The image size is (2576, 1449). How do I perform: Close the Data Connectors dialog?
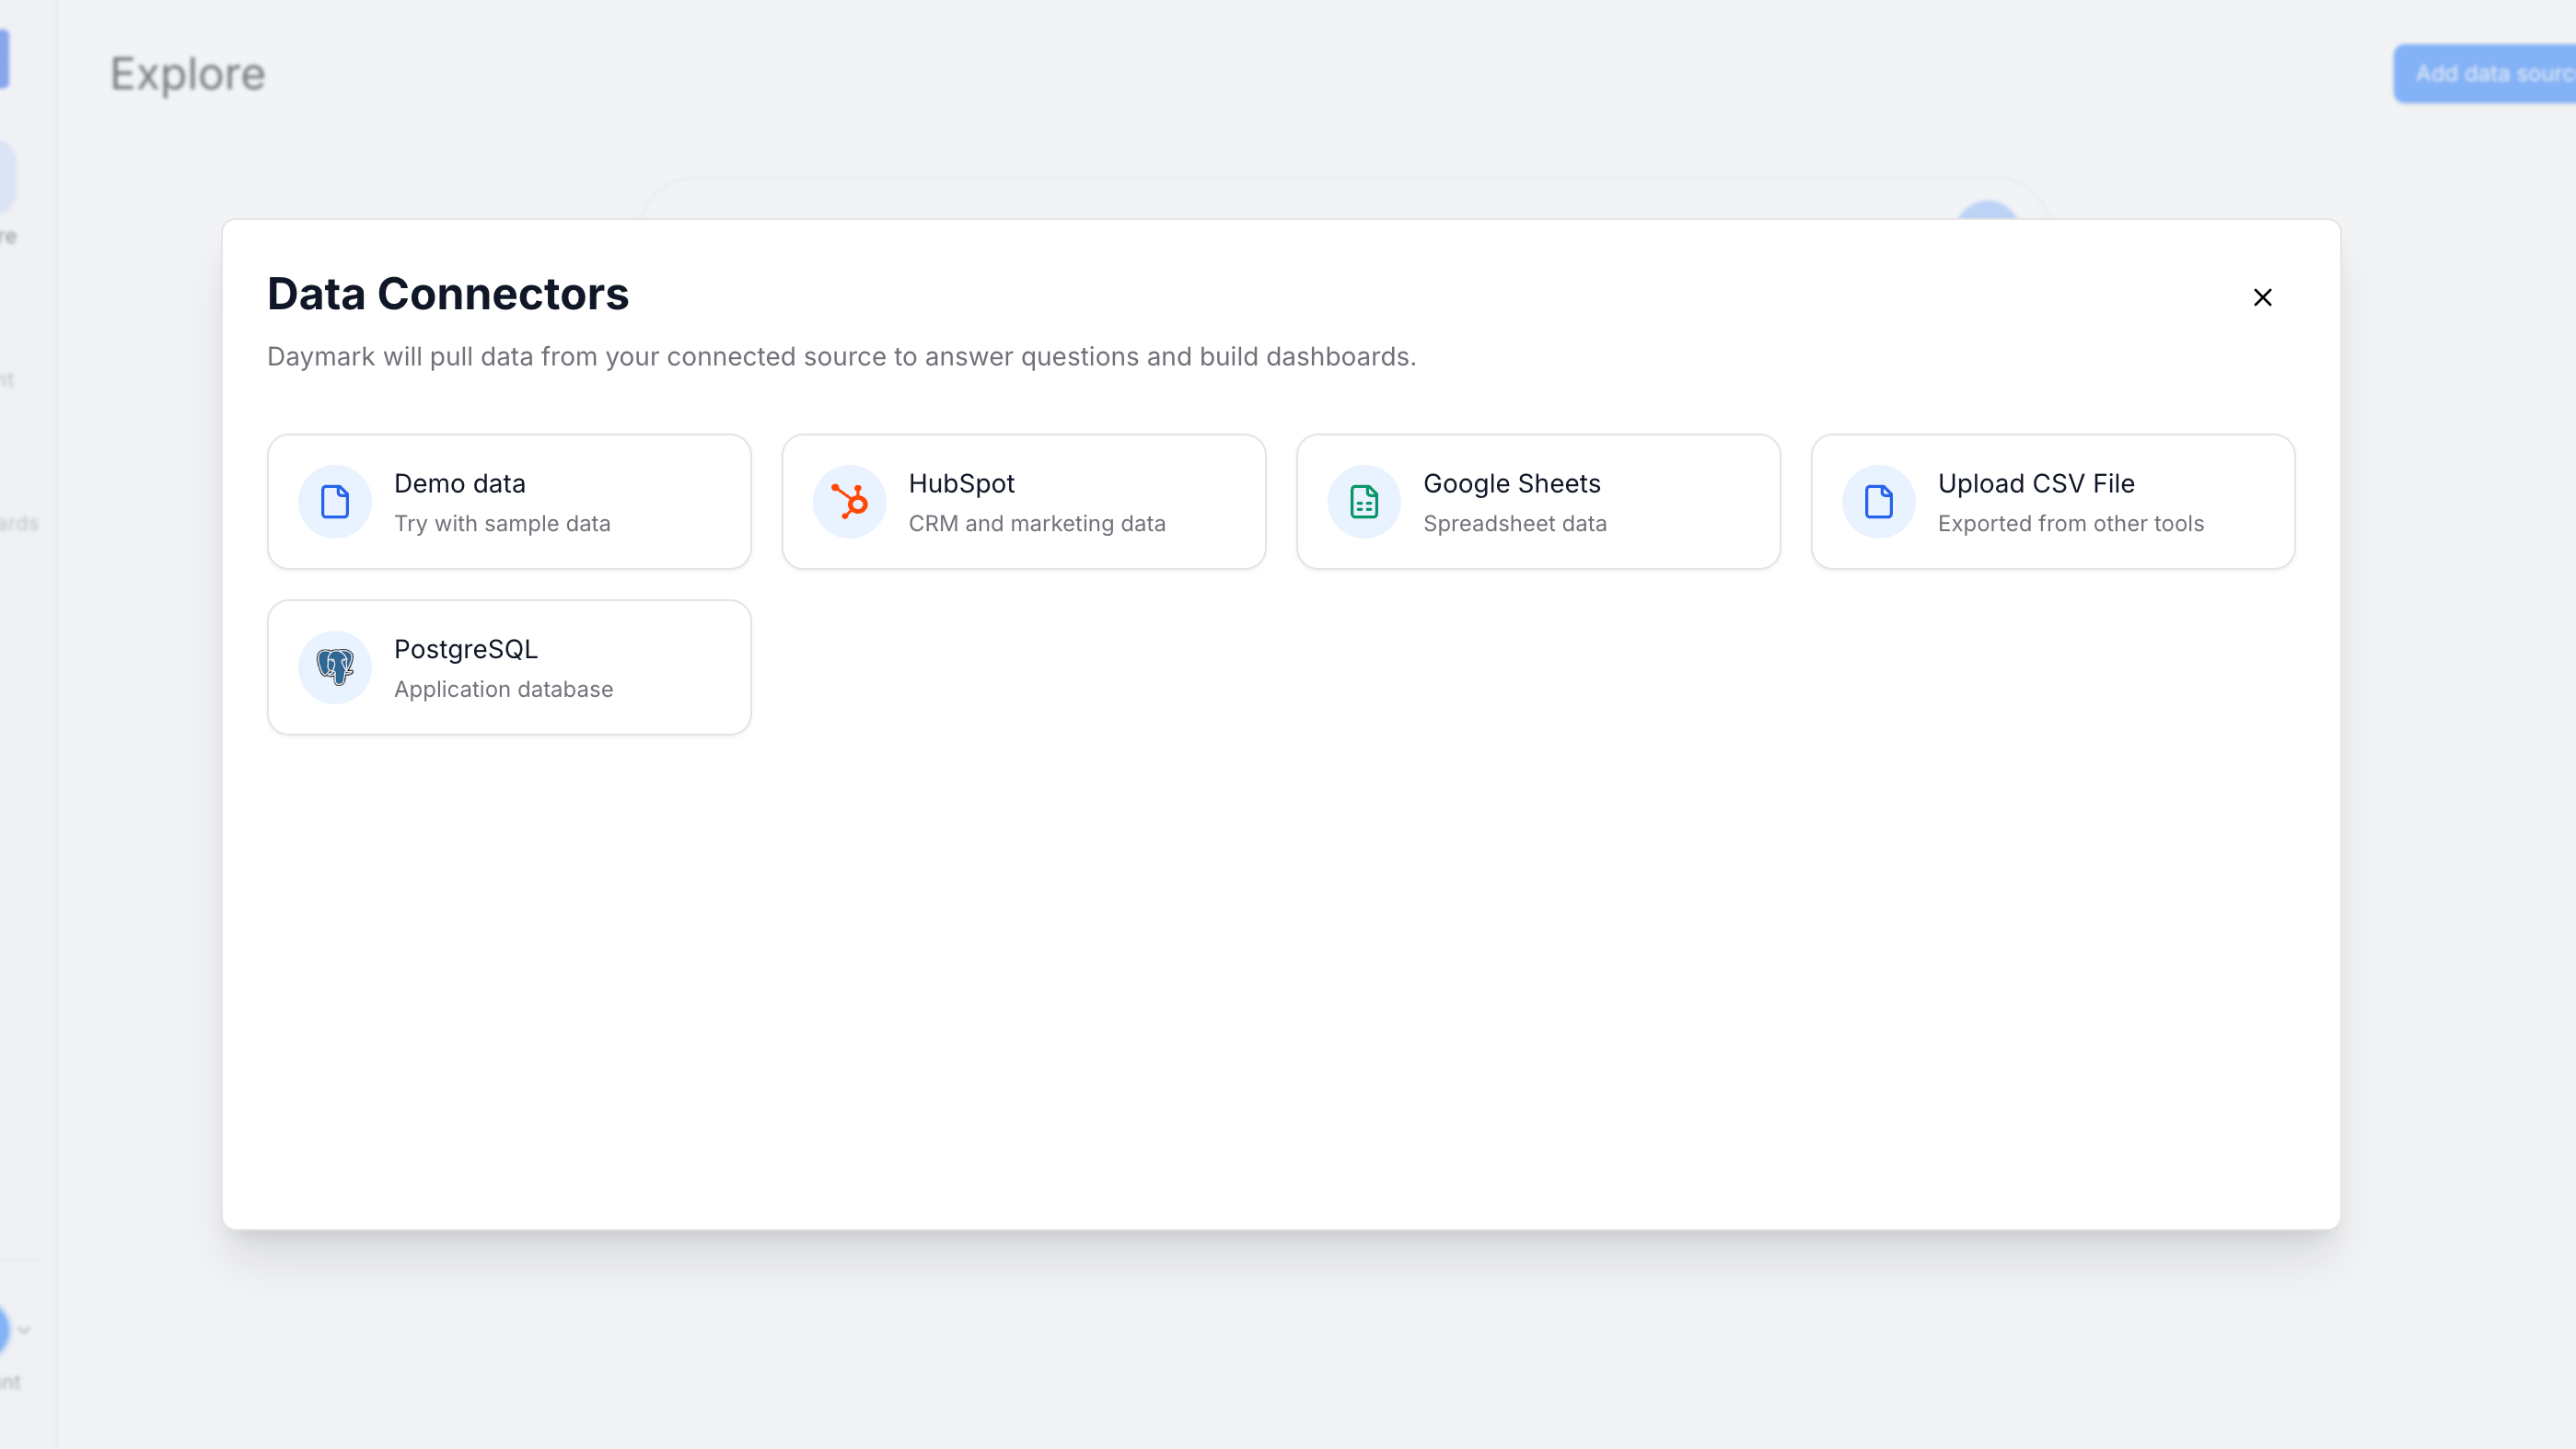[x=2262, y=297]
